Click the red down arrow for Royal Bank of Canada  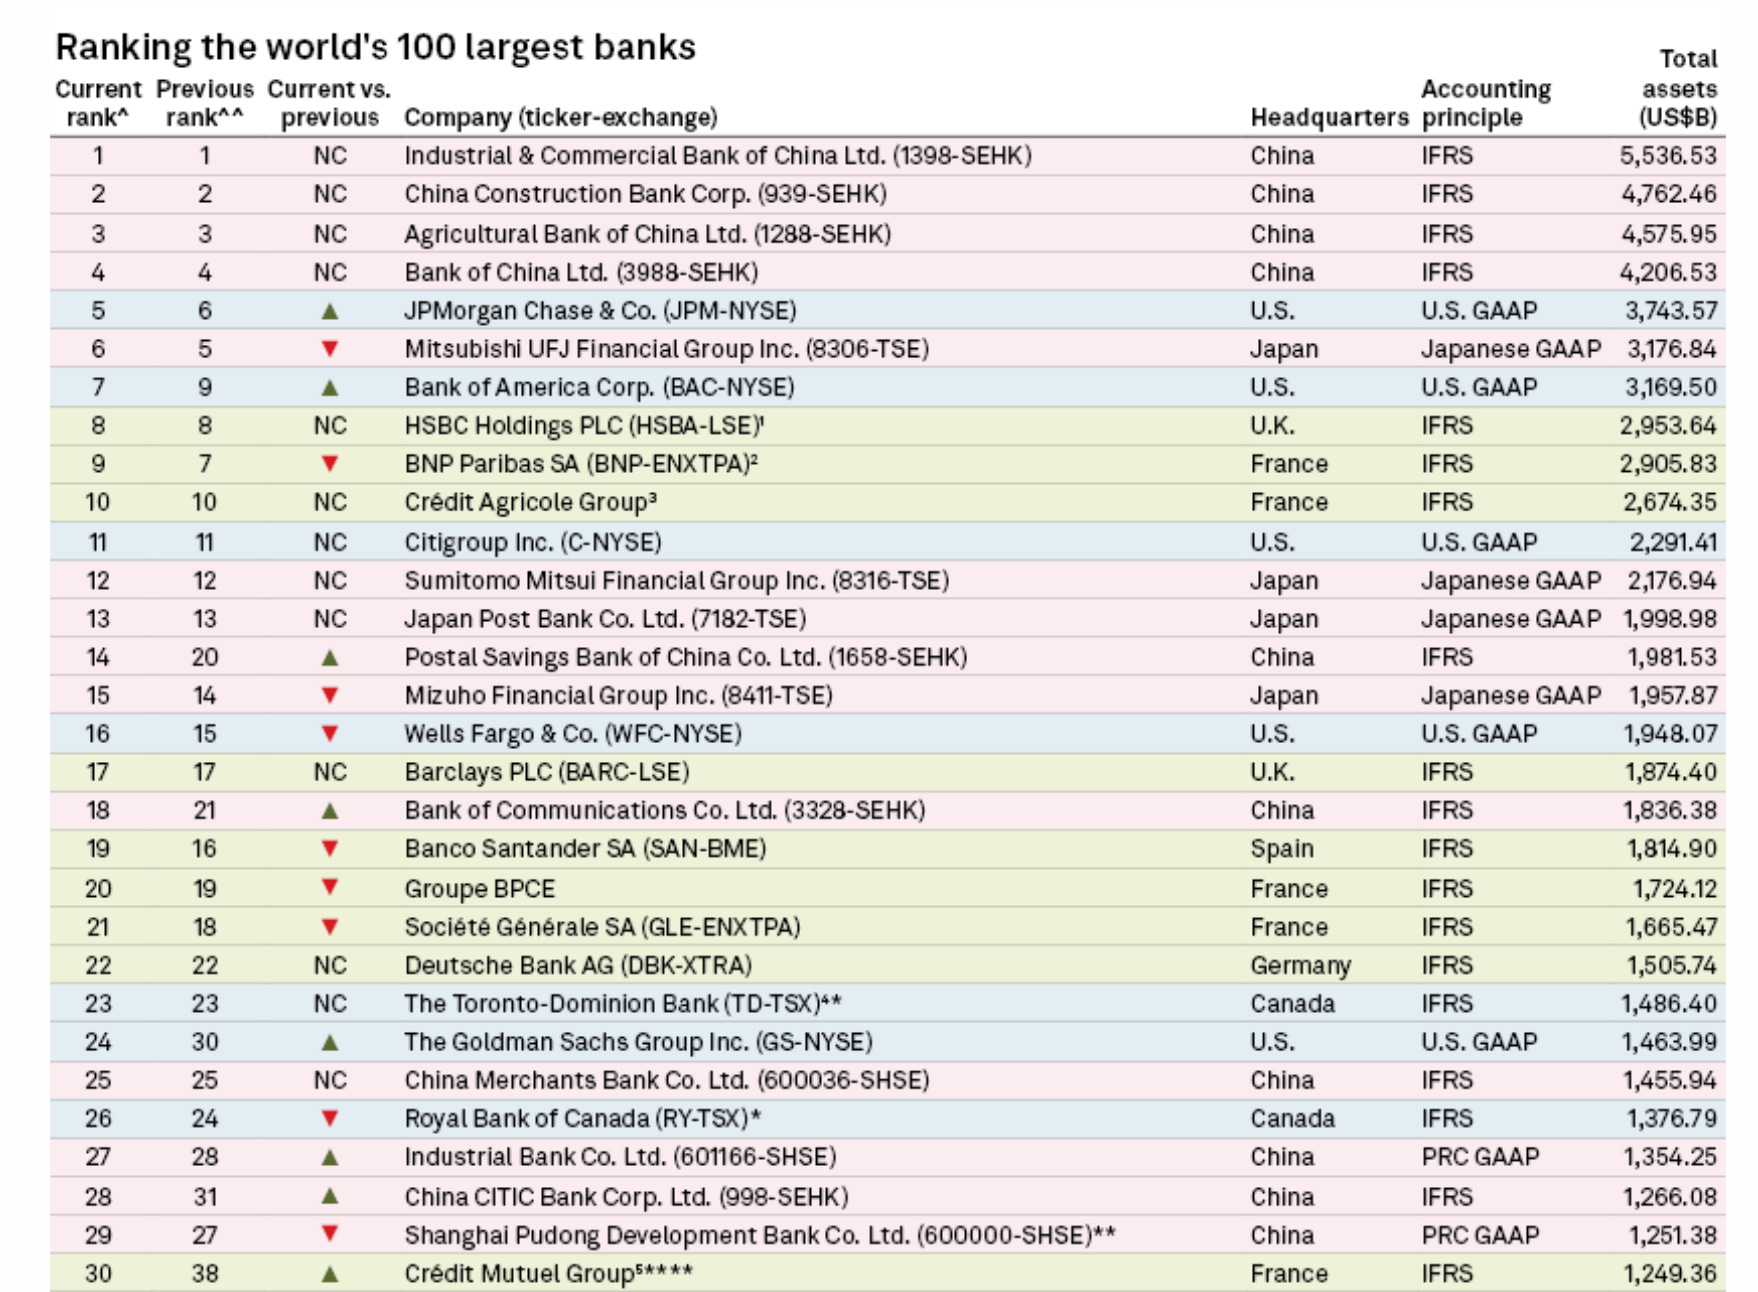[330, 1119]
